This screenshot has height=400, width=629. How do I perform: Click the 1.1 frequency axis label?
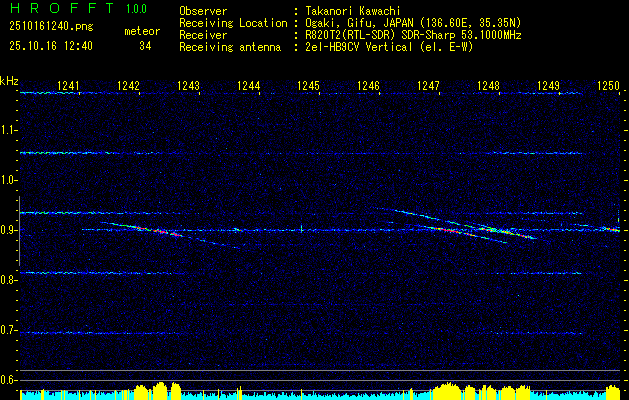(8, 130)
